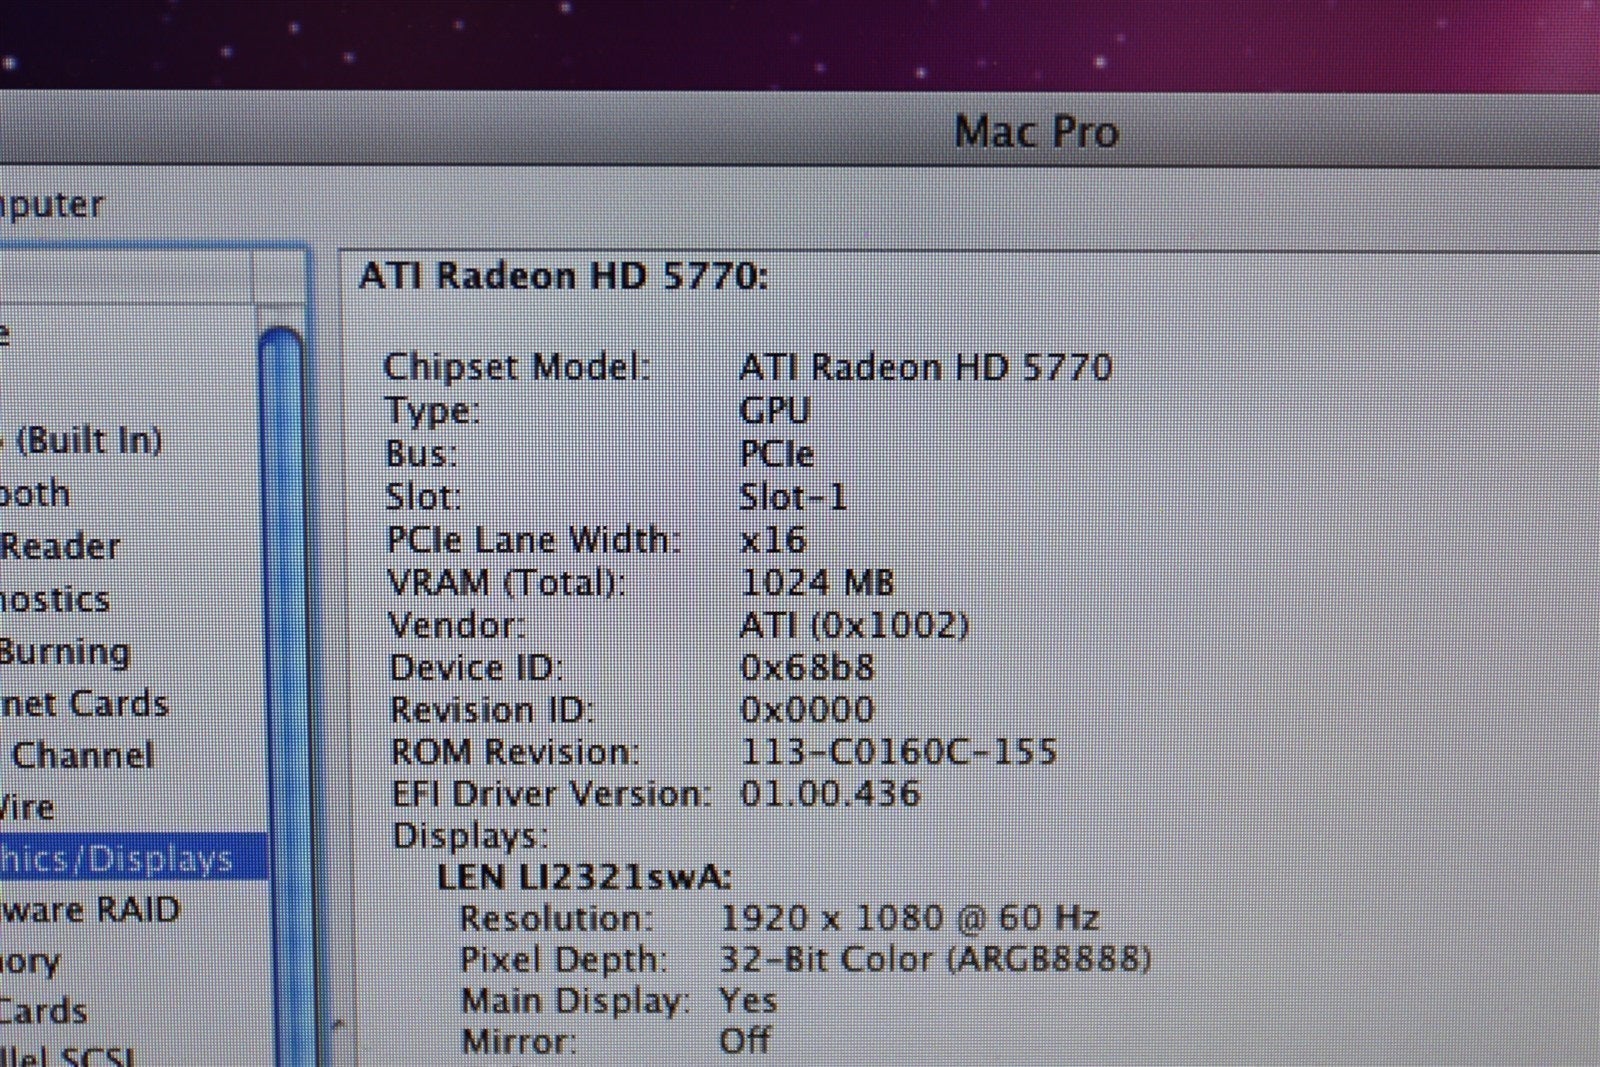The height and width of the screenshot is (1067, 1600).
Task: Click the VRAM value 1024 MB
Action: point(818,582)
